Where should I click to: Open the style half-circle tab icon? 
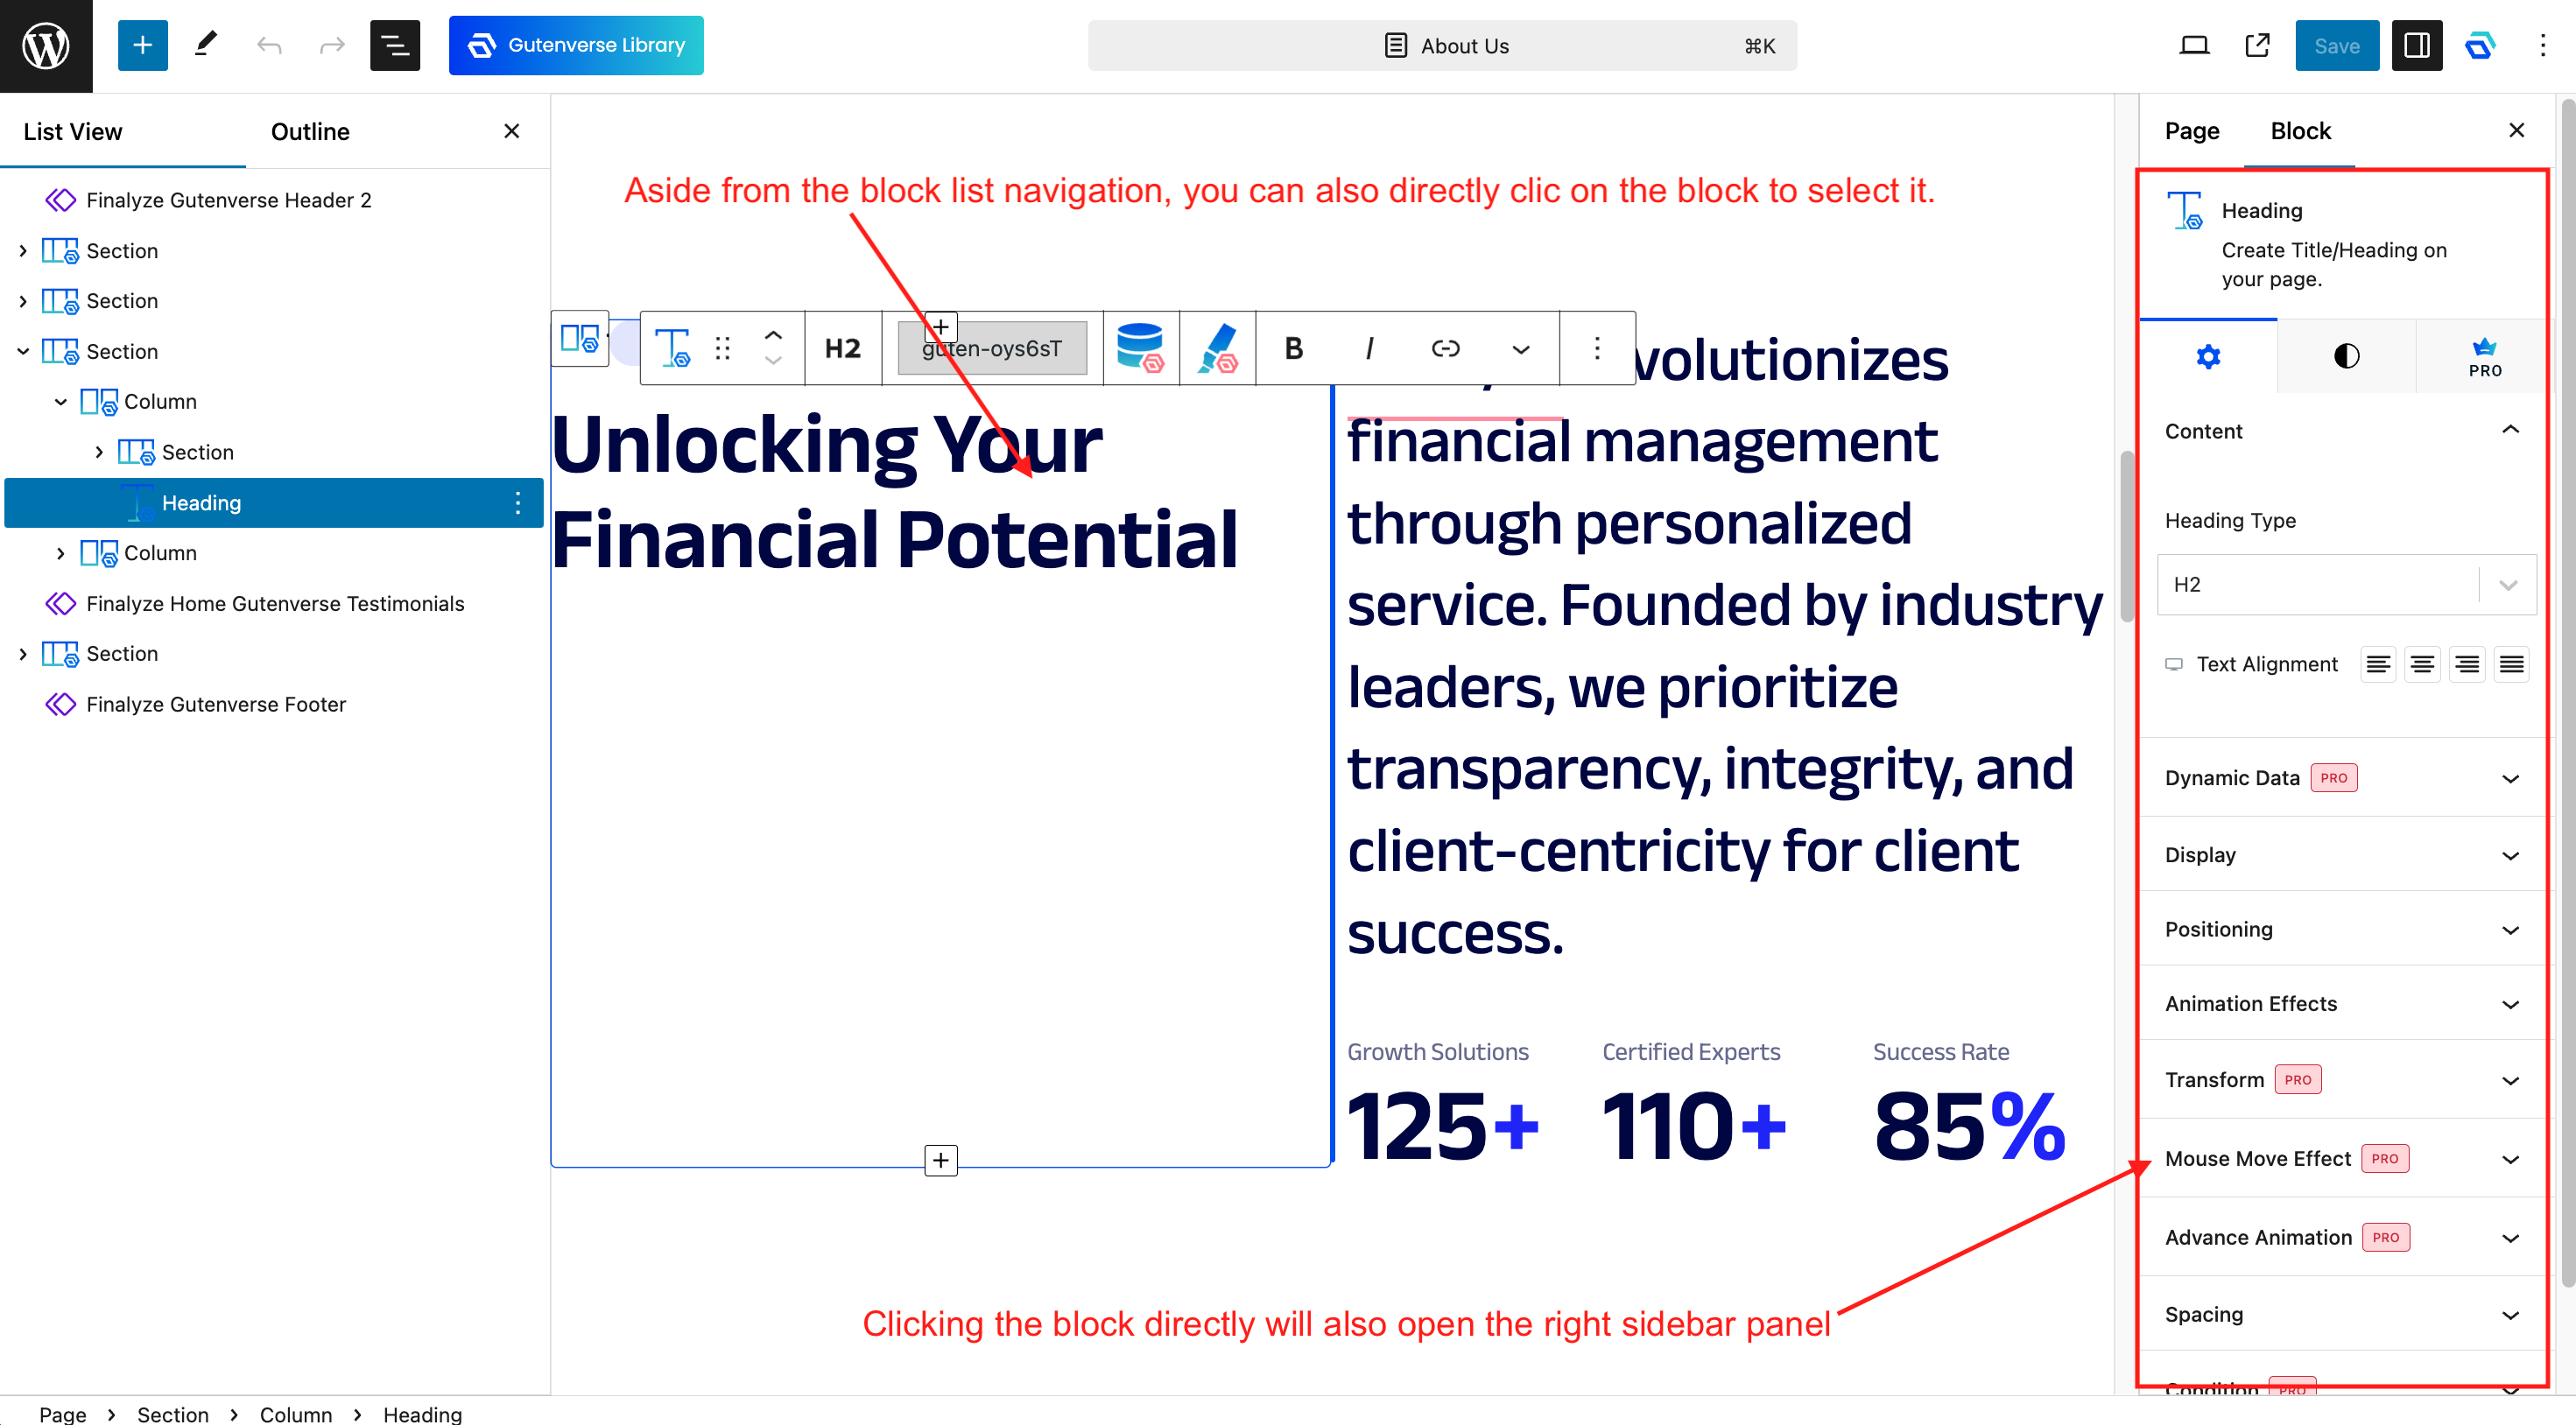(2346, 356)
